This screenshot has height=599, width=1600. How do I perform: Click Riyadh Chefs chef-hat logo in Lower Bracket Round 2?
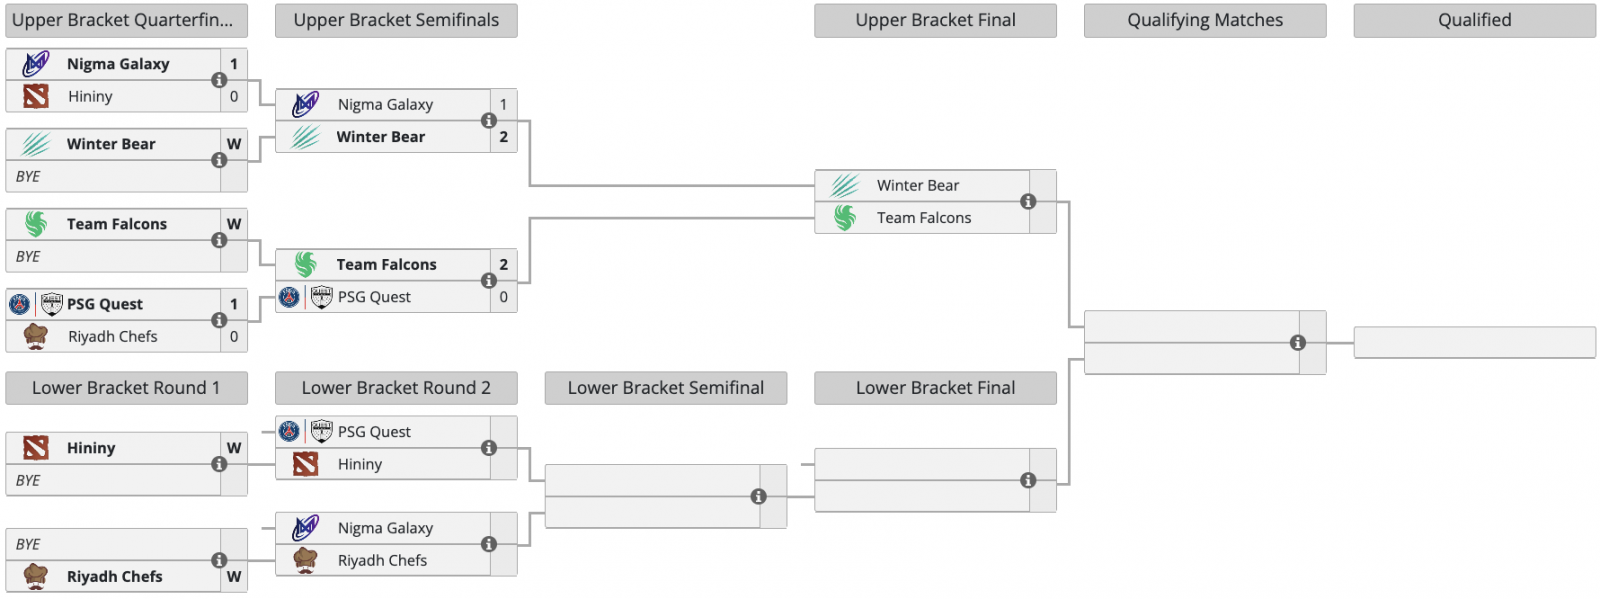tap(305, 560)
